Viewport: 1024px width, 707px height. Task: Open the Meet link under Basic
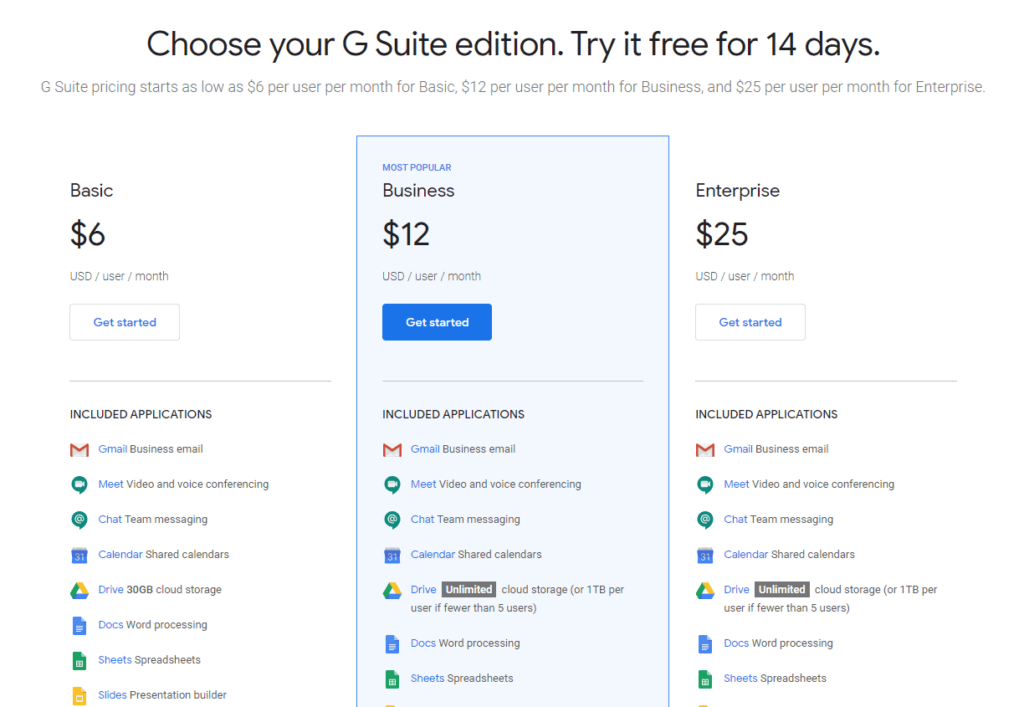click(x=110, y=484)
